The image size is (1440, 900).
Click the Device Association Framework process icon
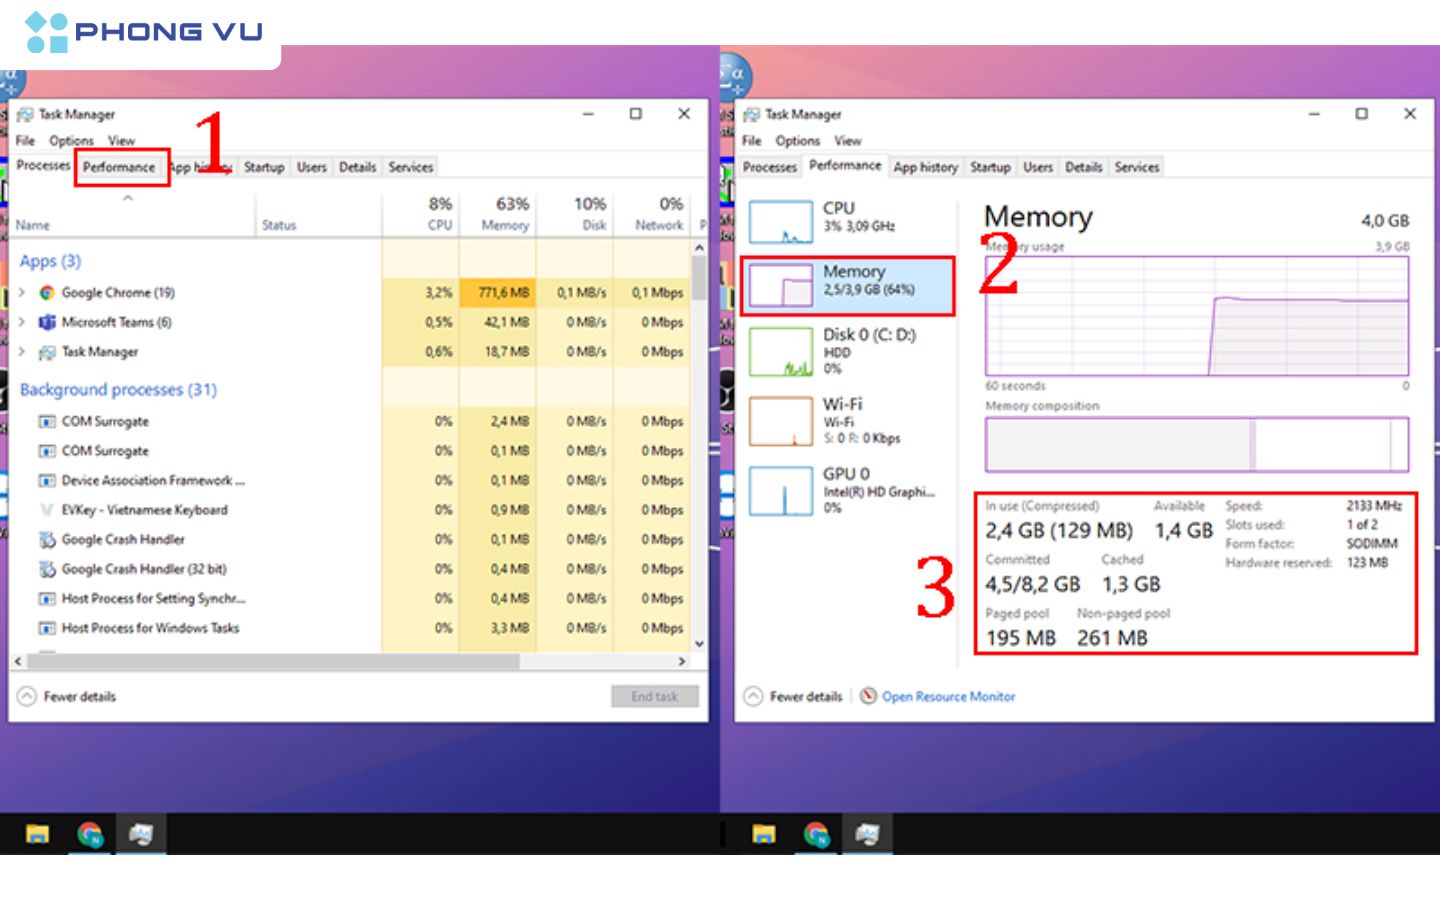coord(46,481)
